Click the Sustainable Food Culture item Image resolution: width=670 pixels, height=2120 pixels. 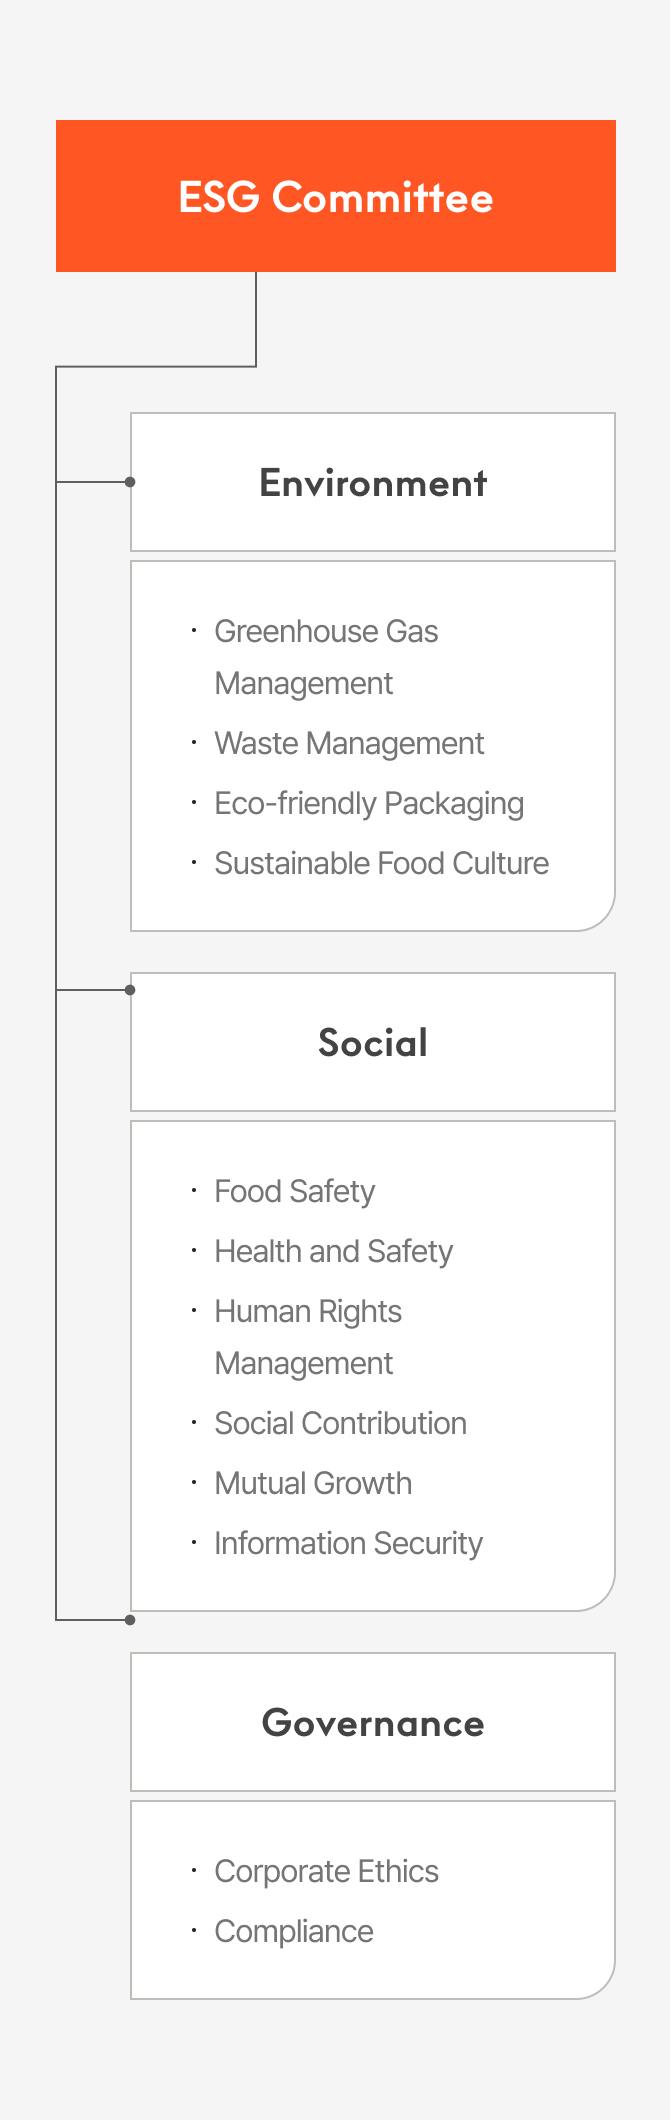coord(381,863)
